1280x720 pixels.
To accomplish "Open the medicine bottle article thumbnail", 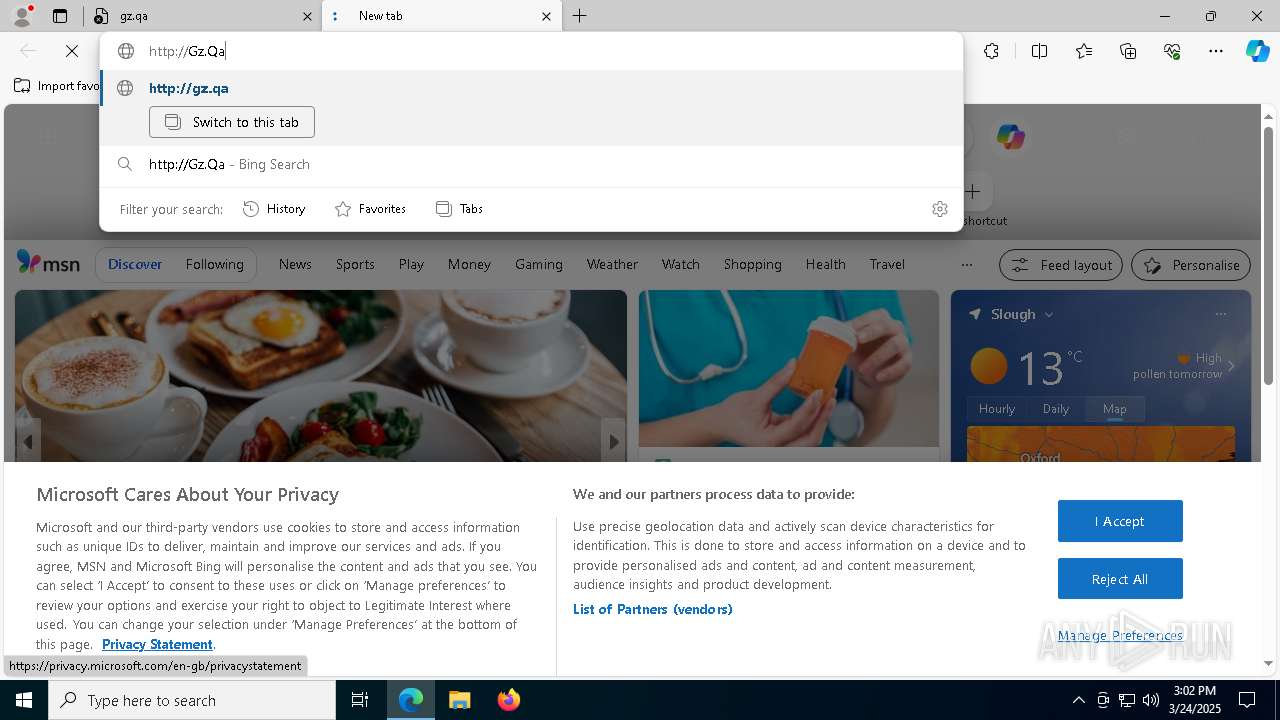I will click(789, 368).
